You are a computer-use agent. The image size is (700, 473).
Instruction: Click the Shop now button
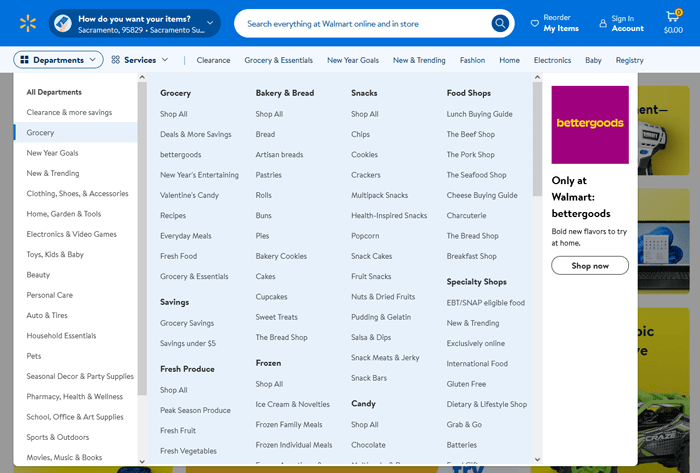(590, 266)
